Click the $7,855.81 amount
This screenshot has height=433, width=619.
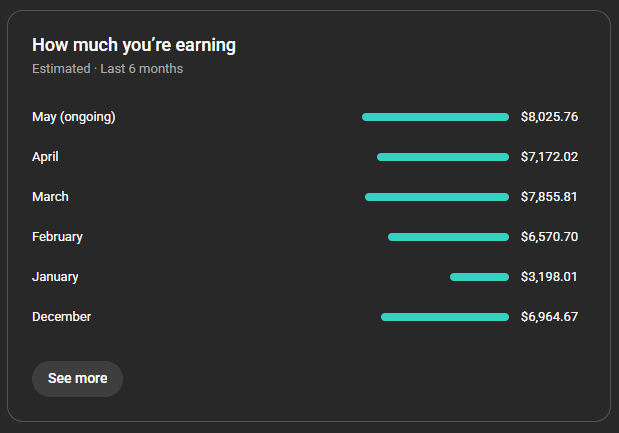(549, 197)
